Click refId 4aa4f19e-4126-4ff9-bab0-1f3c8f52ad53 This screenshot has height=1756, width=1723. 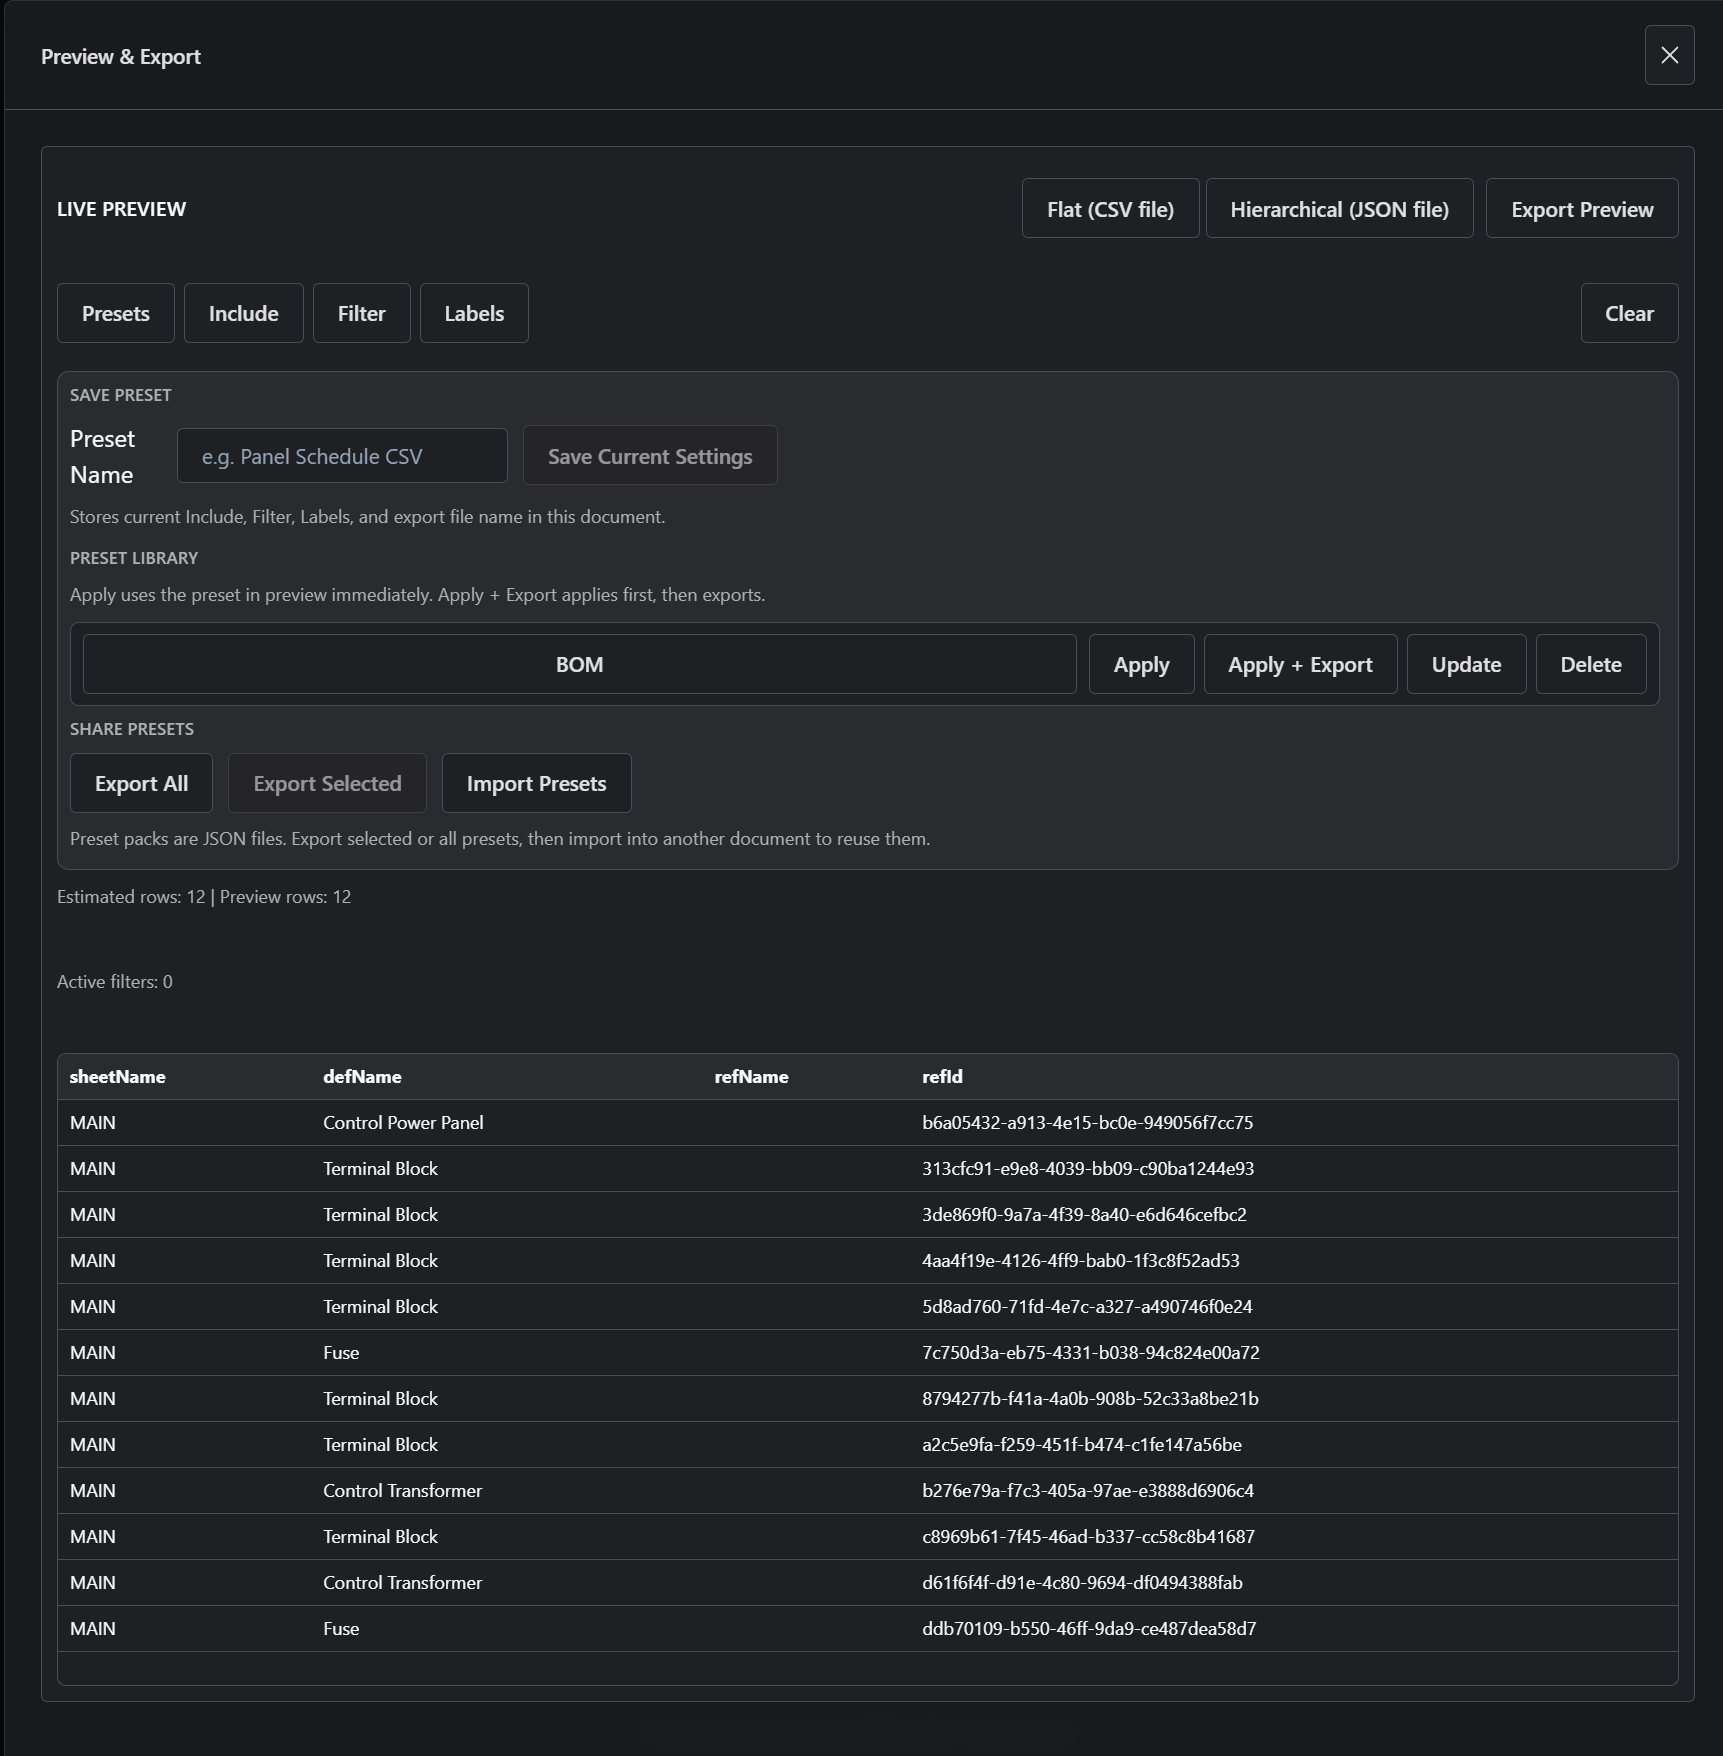(1080, 1261)
